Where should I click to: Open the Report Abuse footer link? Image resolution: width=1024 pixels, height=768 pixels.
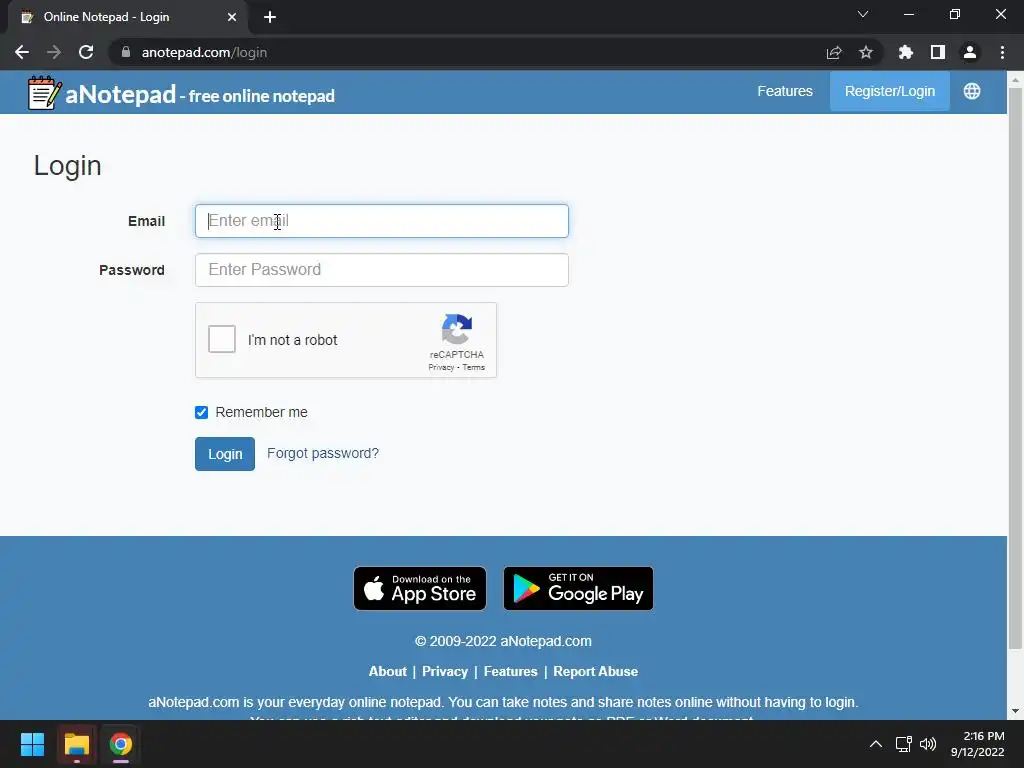[596, 671]
